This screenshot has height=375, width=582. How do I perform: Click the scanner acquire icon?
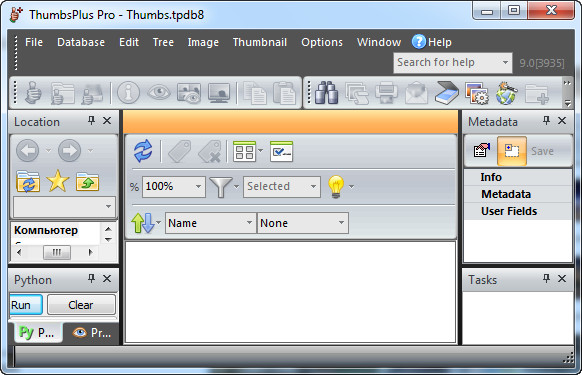[447, 92]
